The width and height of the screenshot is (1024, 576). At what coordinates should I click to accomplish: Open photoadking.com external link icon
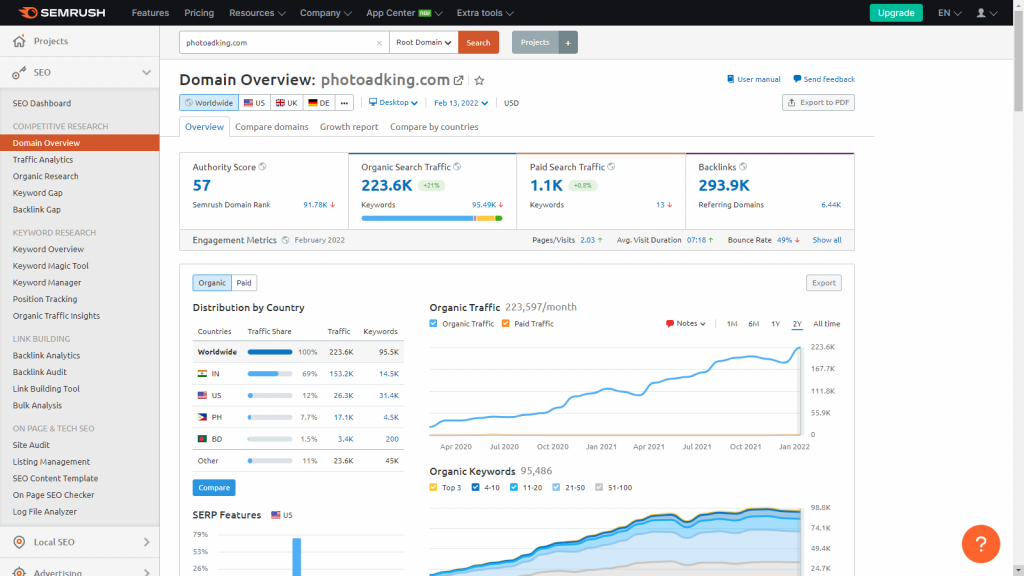coord(458,80)
